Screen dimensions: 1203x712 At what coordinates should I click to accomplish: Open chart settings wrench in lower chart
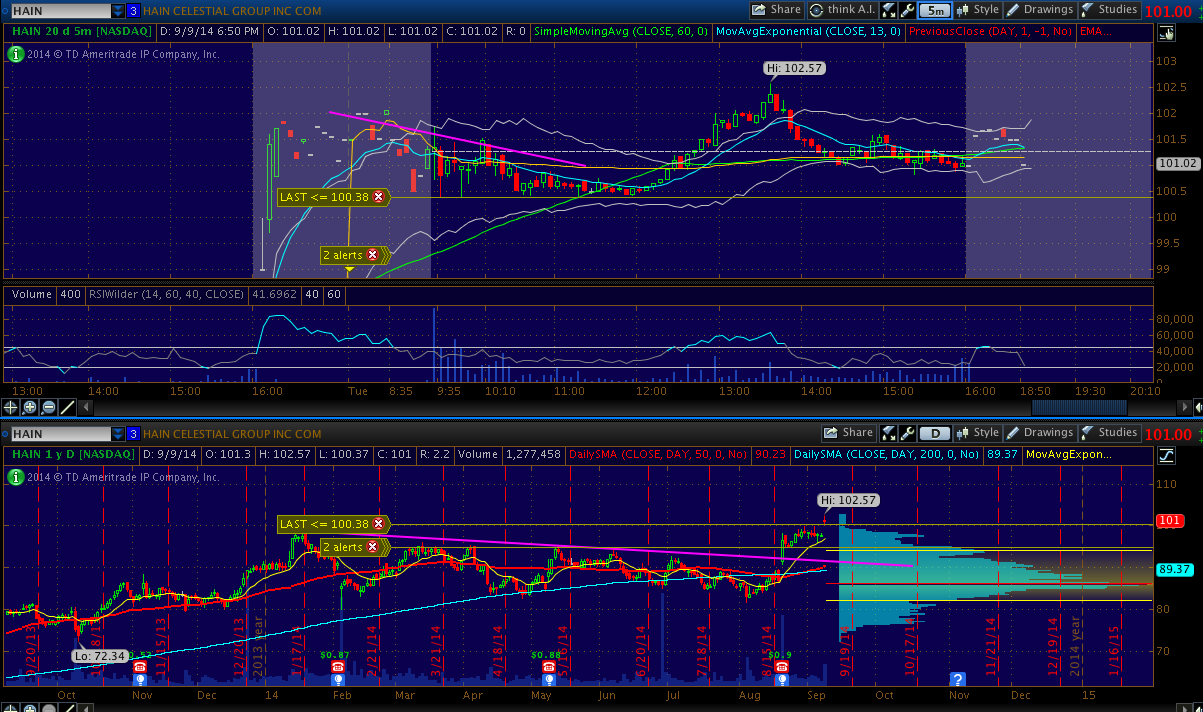click(908, 433)
